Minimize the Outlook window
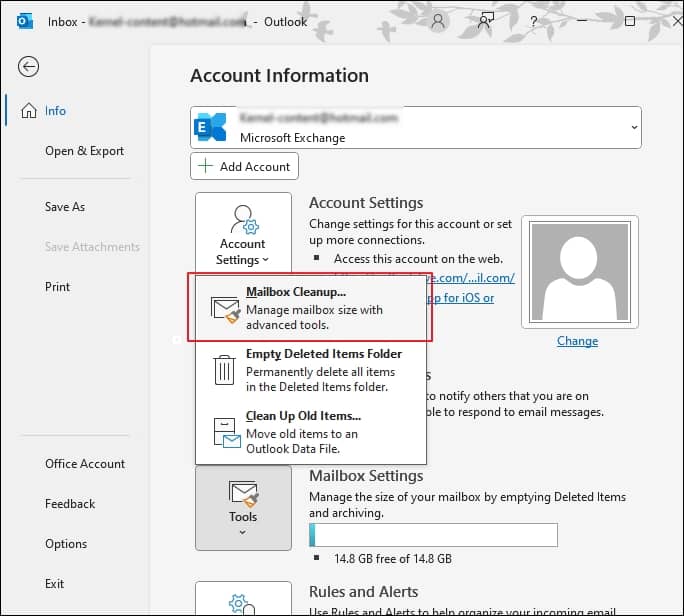684x616 pixels. pos(582,21)
